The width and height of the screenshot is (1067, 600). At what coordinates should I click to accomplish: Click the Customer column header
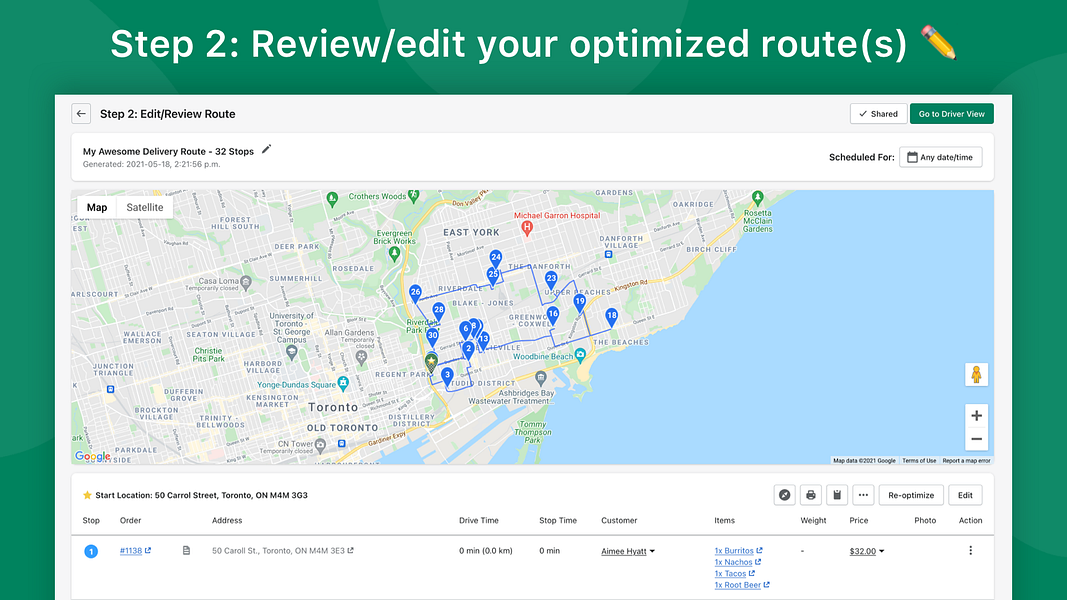[x=619, y=520]
